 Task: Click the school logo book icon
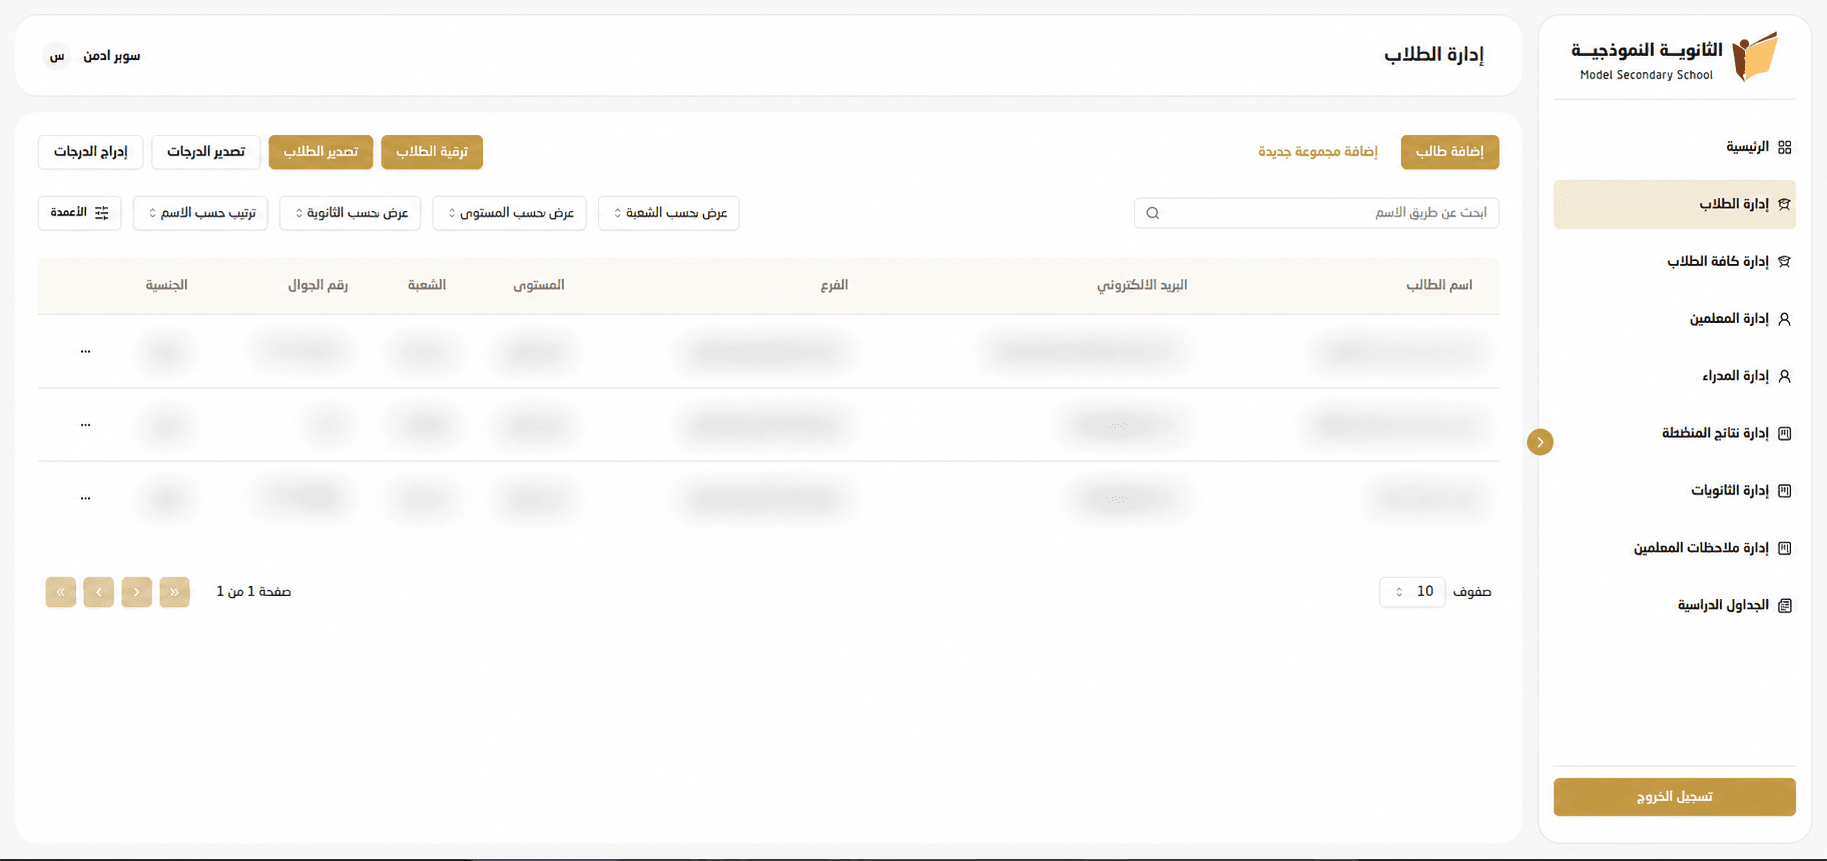(x=1755, y=57)
